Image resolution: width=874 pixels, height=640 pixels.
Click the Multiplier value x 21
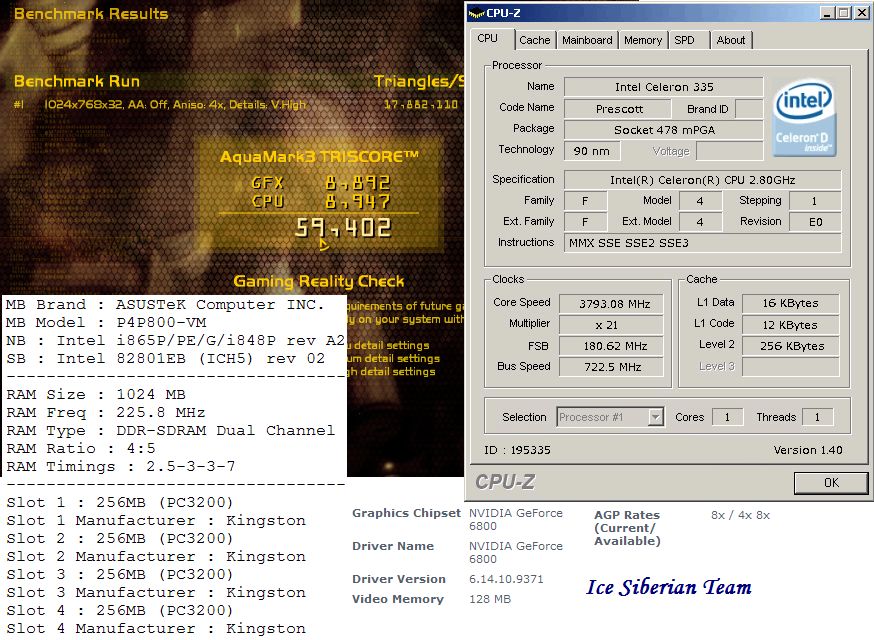tap(611, 325)
